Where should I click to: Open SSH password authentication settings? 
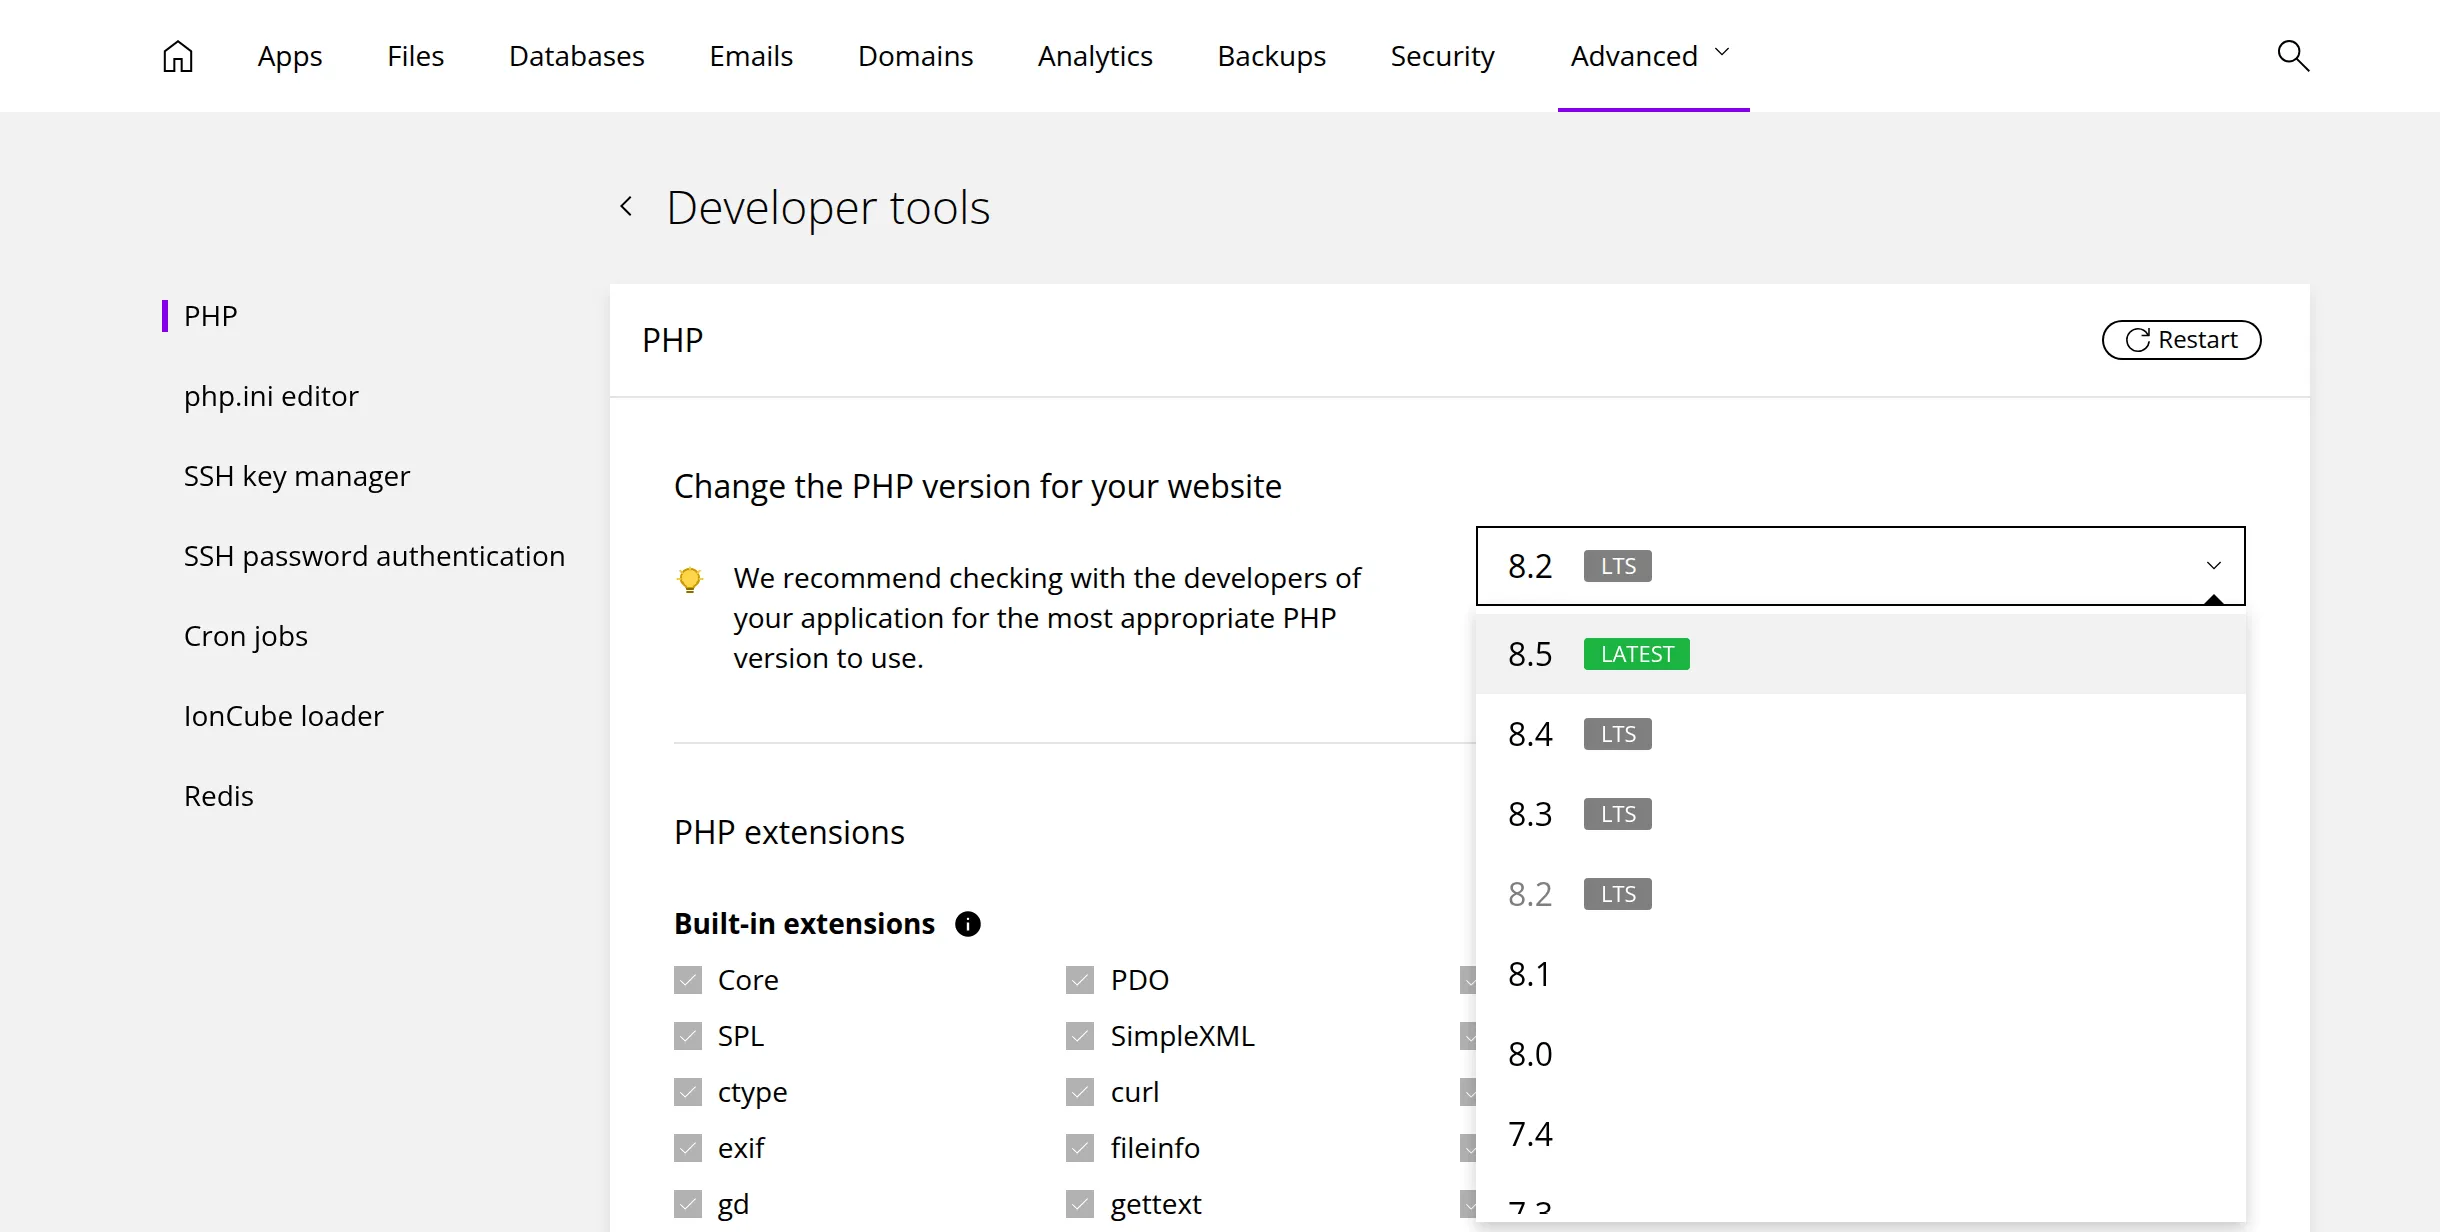pyautogui.click(x=374, y=556)
